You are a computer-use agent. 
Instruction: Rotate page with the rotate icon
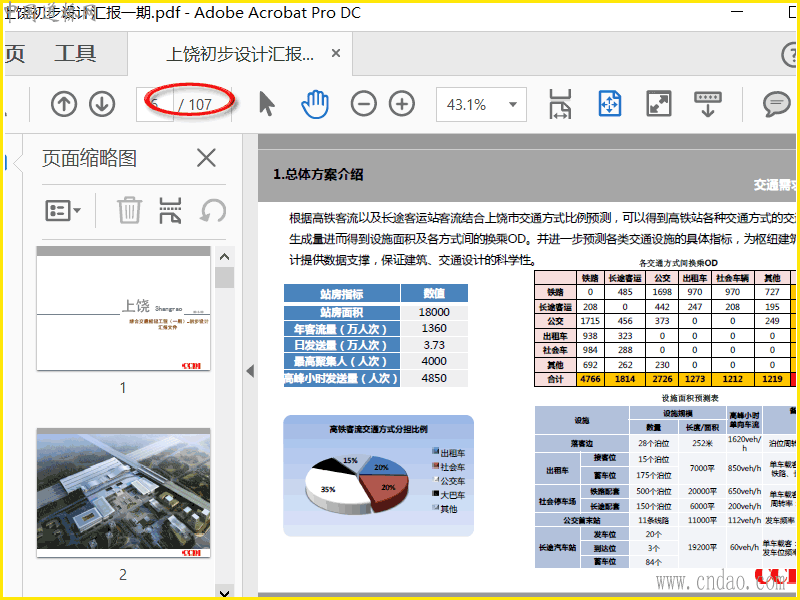tap(212, 210)
